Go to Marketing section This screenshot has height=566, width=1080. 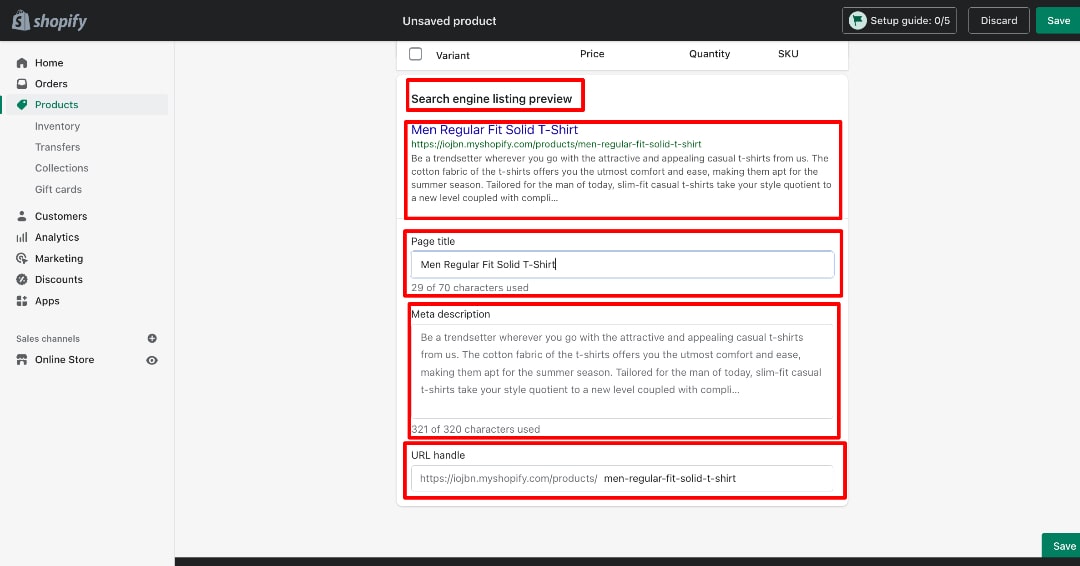[59, 259]
